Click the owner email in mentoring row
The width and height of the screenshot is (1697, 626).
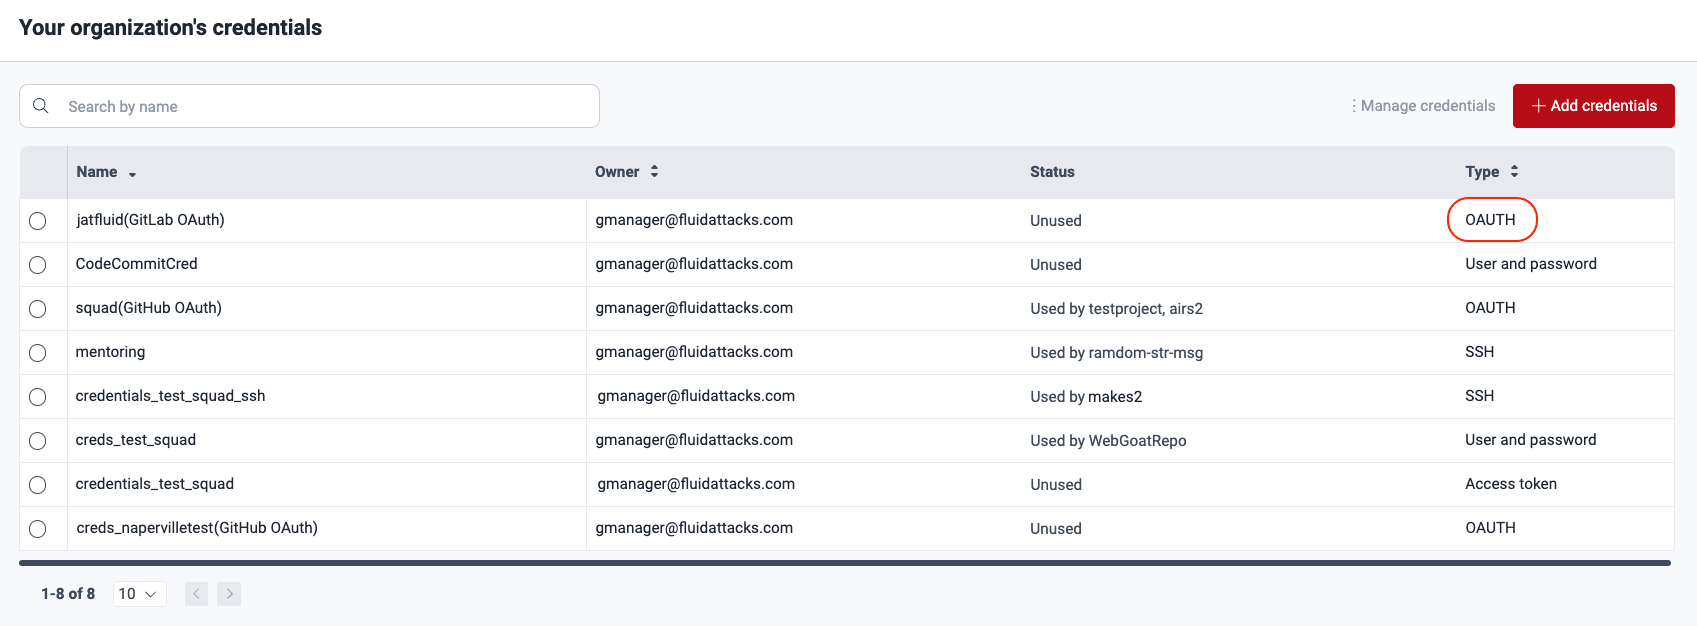pos(694,352)
